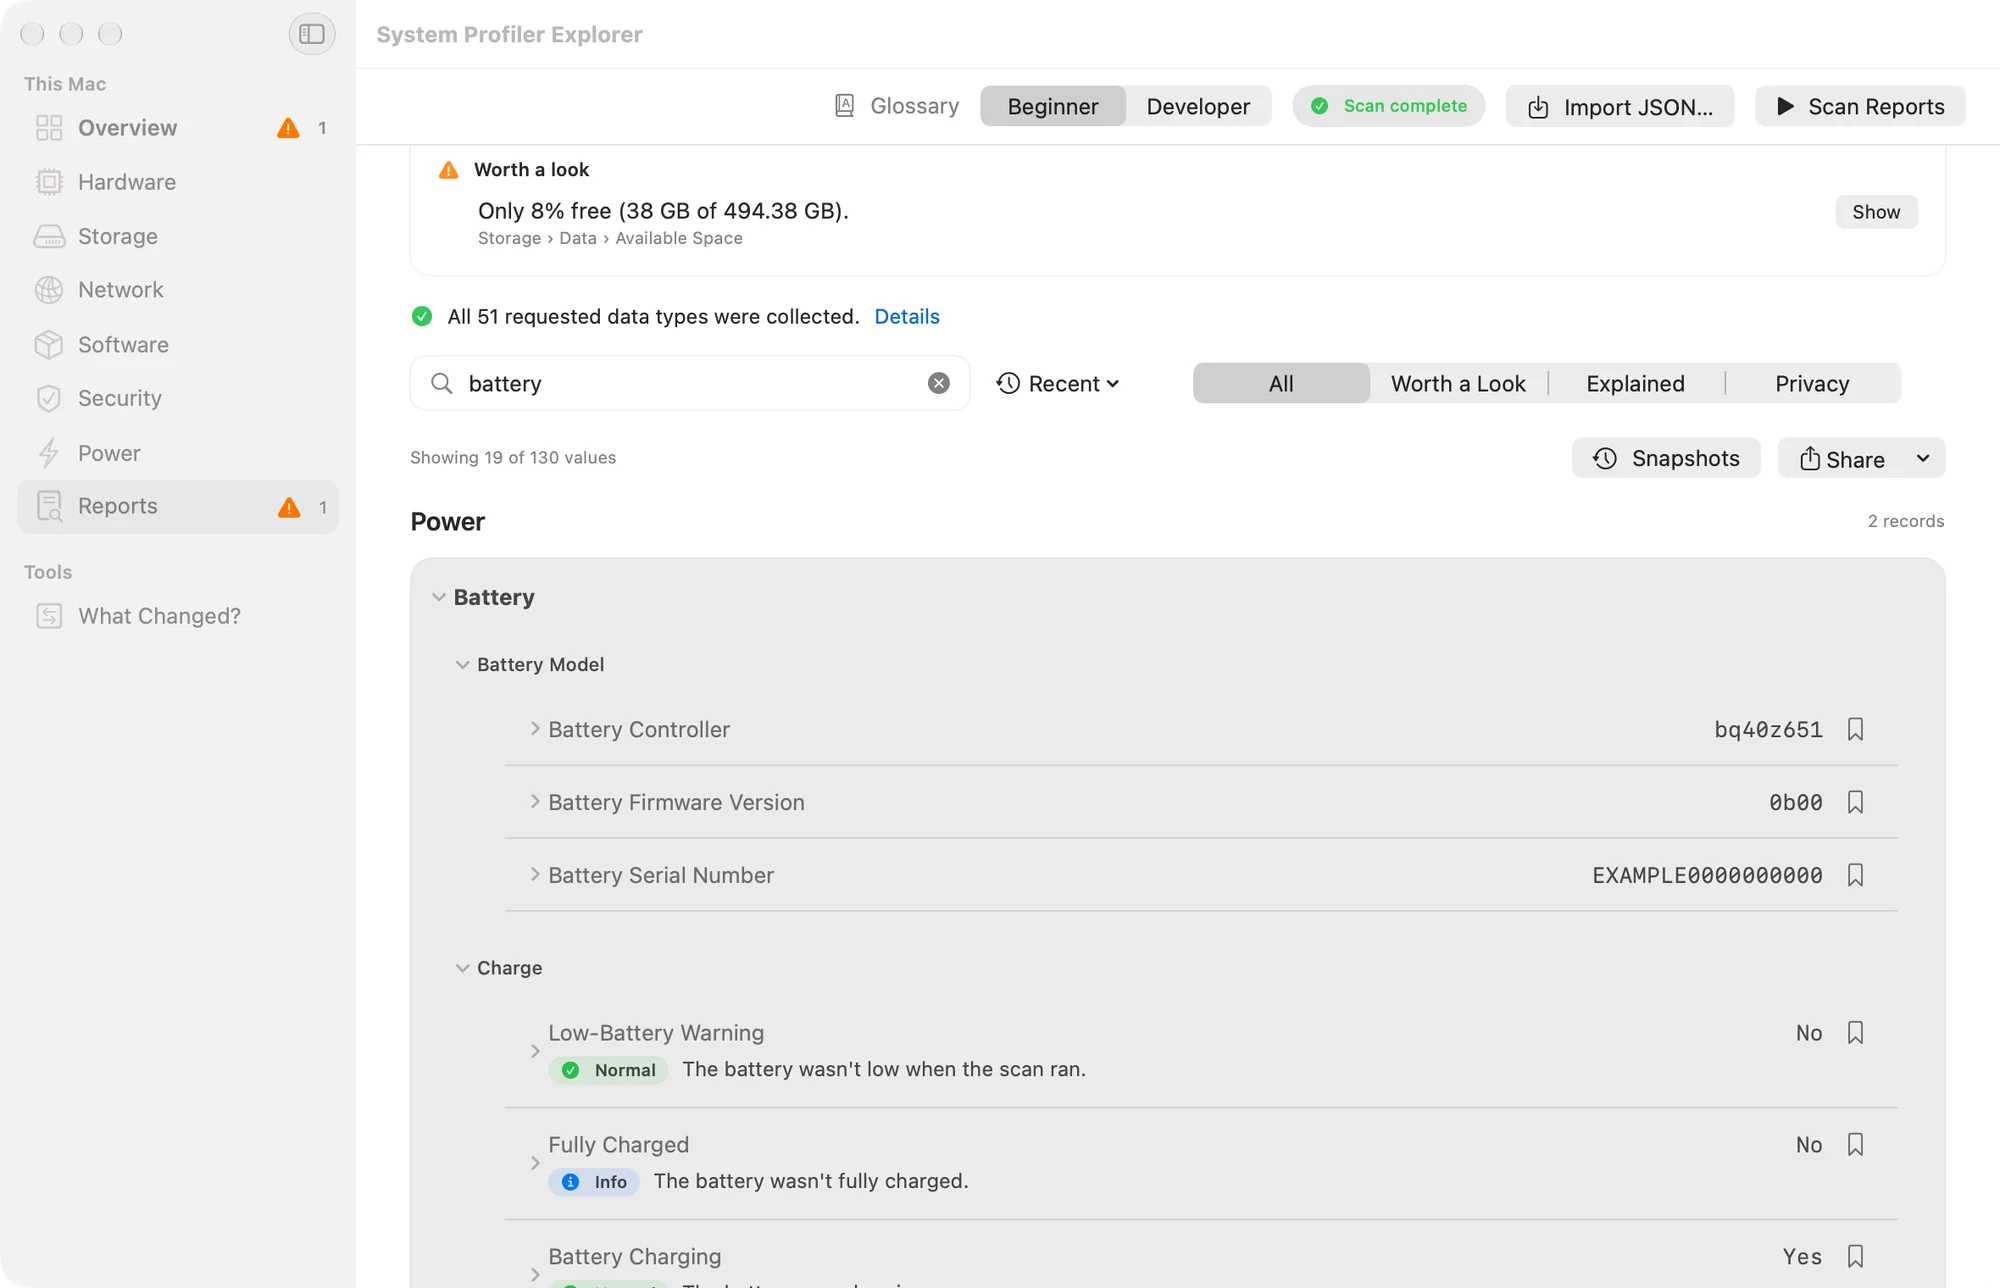This screenshot has width=2000, height=1288.
Task: Expand the Fully Charged row
Action: [x=535, y=1163]
